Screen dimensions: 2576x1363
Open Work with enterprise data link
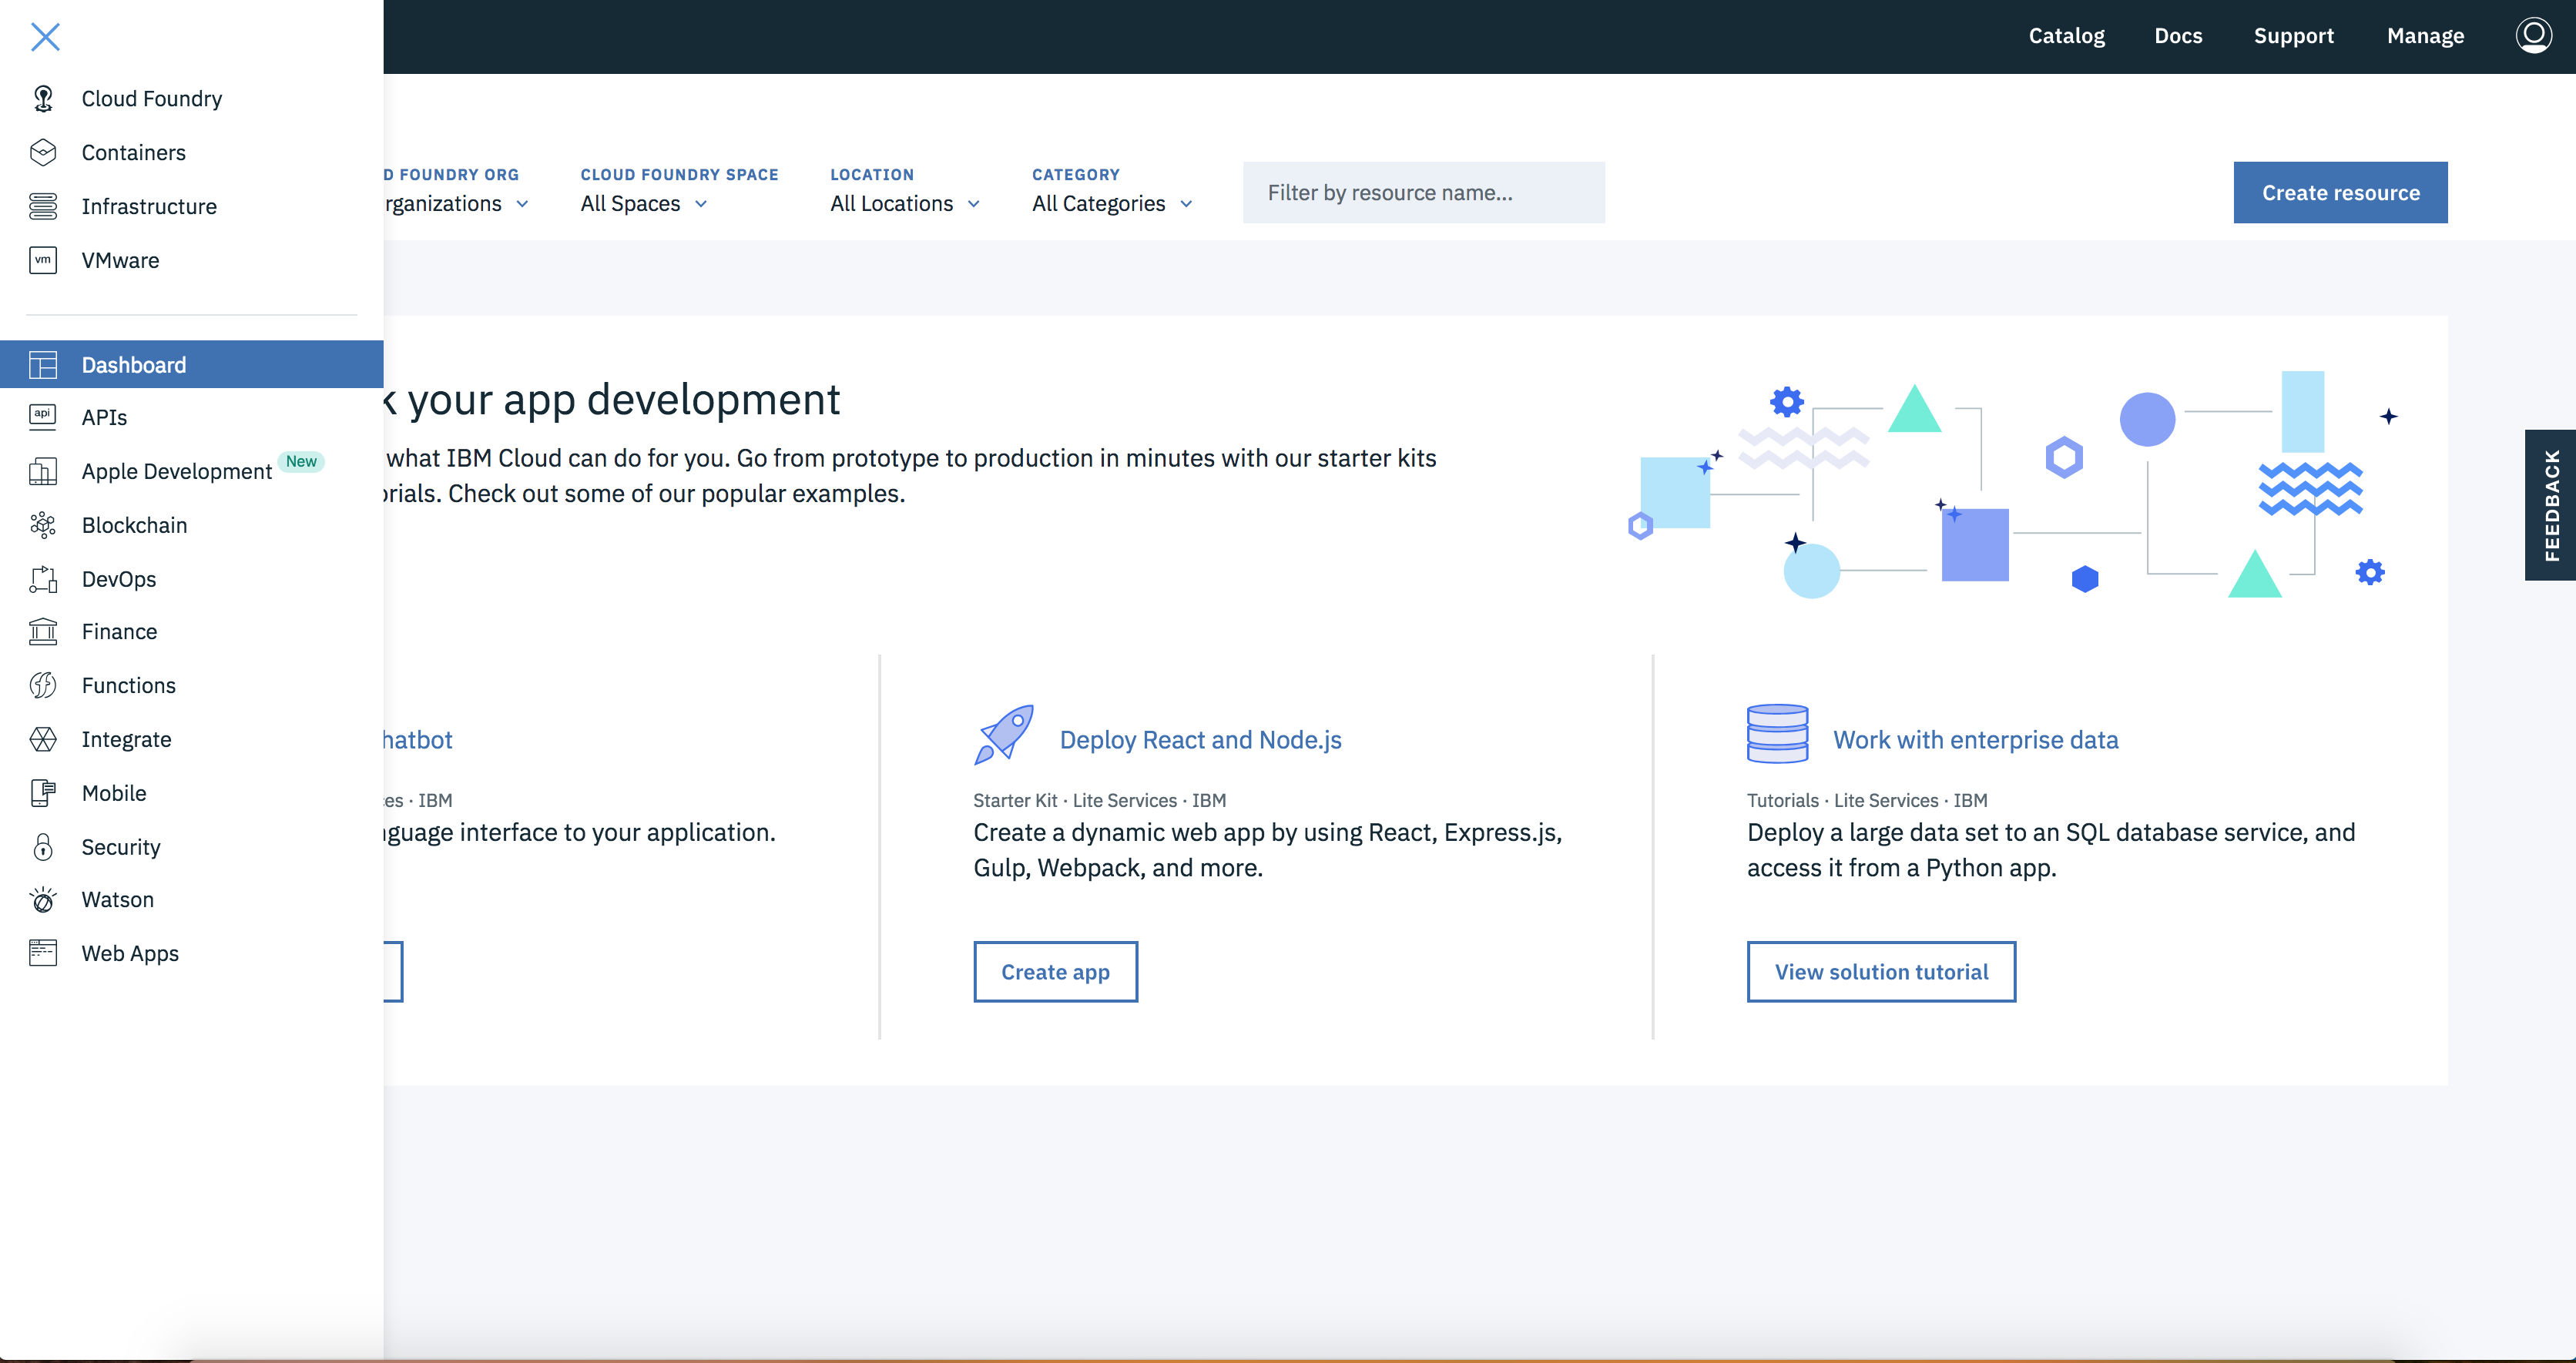tap(1975, 739)
